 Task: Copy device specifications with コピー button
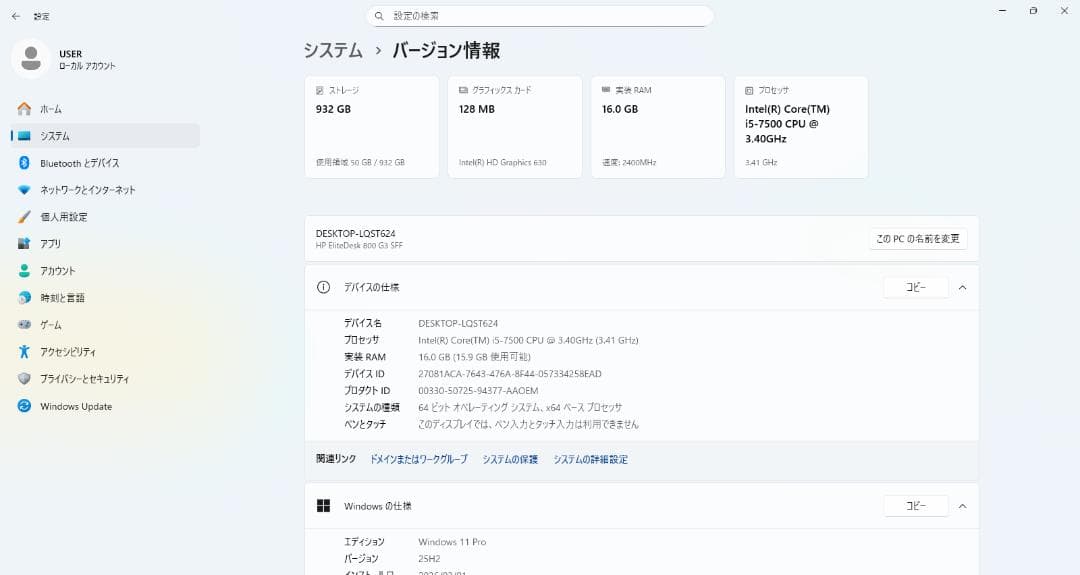[x=915, y=287]
